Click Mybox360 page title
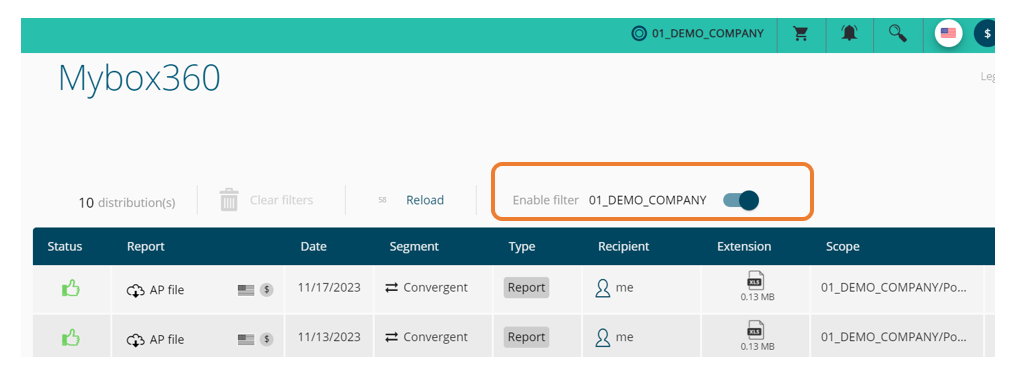This screenshot has width=1025, height=373. [139, 78]
